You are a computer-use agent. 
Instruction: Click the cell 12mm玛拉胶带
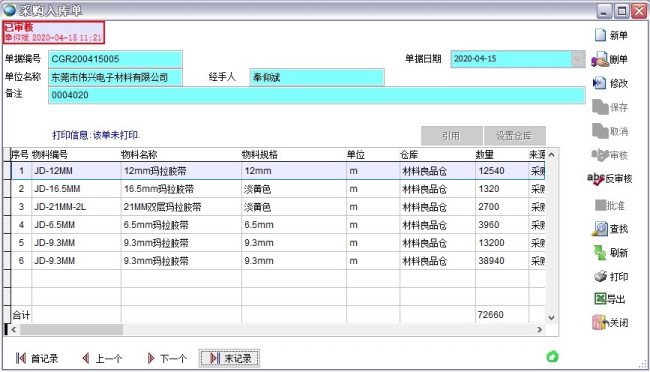coord(181,171)
